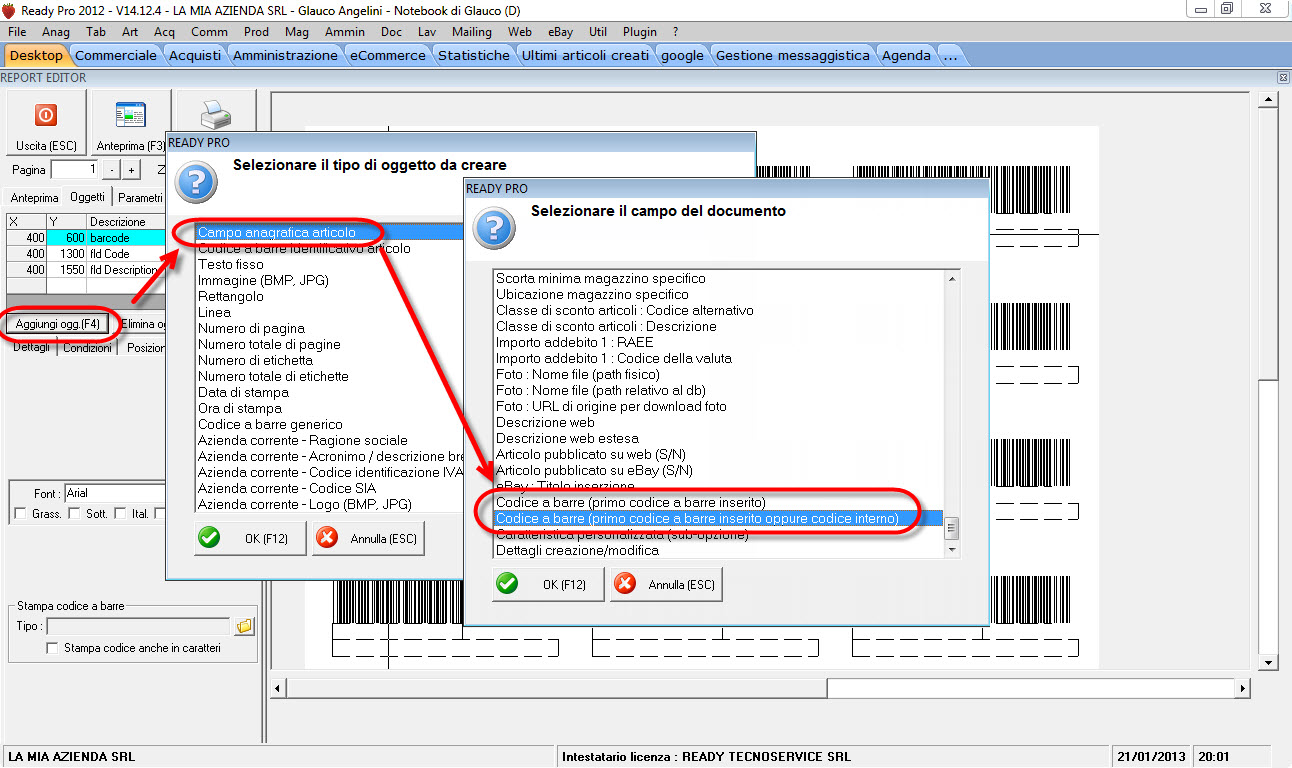Click Annulla (ESC) in object type dialog
The height and width of the screenshot is (768, 1292).
pyautogui.click(x=368, y=538)
